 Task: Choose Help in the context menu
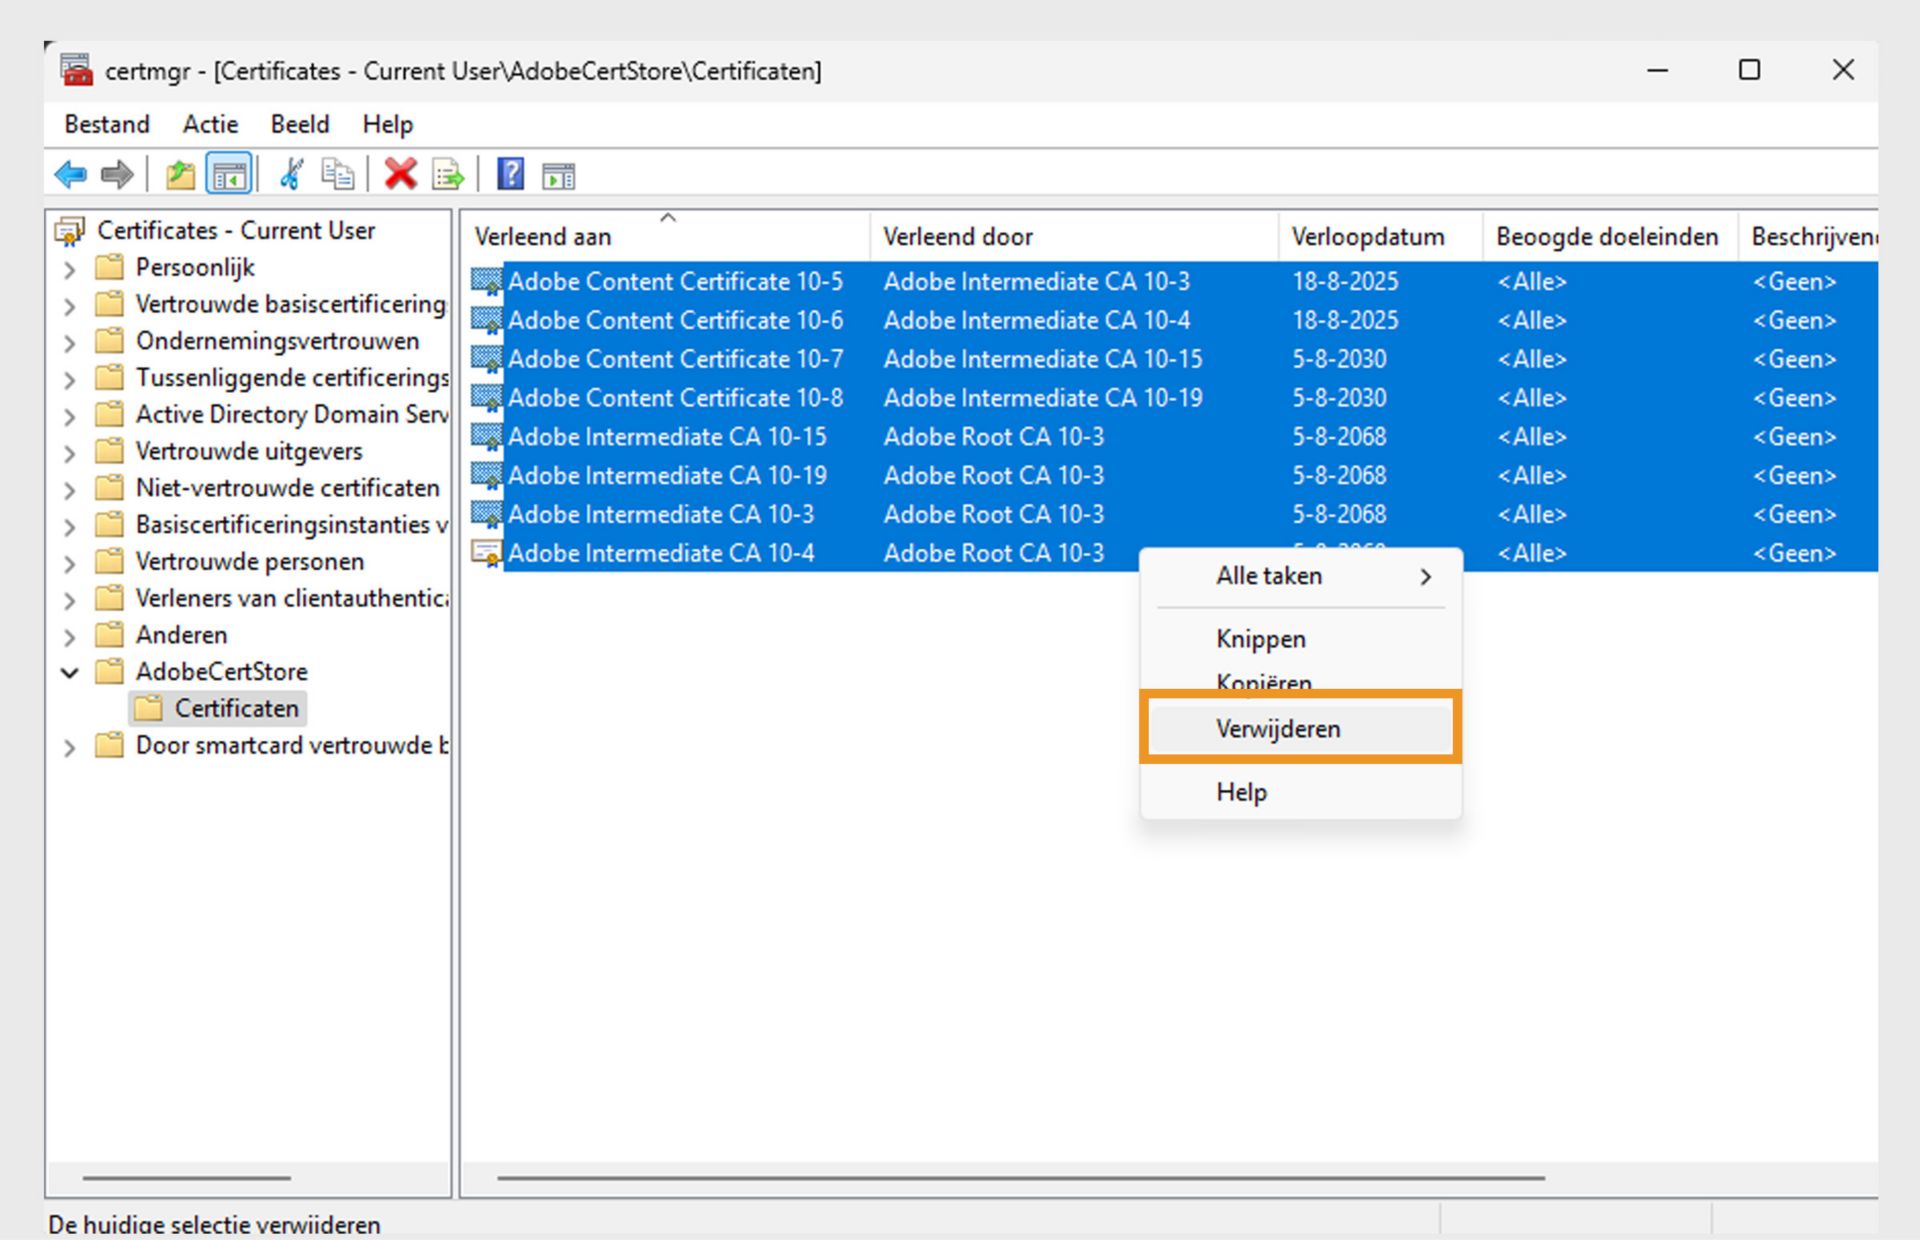point(1300,792)
